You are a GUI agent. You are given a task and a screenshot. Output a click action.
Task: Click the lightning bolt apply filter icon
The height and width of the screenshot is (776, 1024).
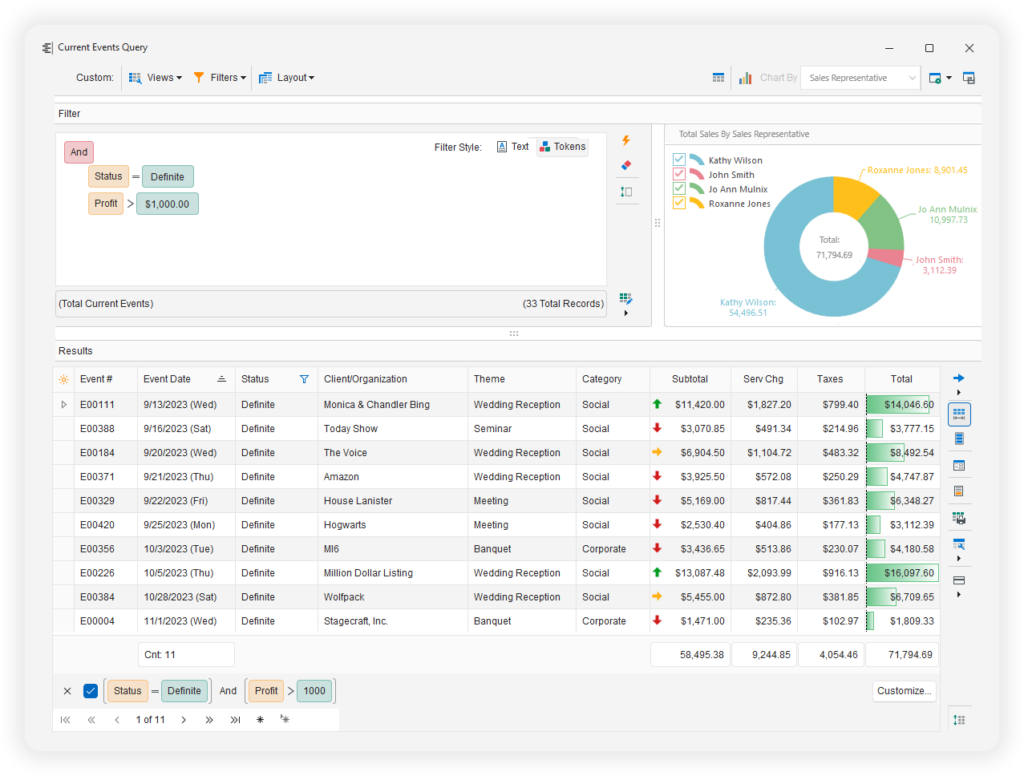coord(626,141)
